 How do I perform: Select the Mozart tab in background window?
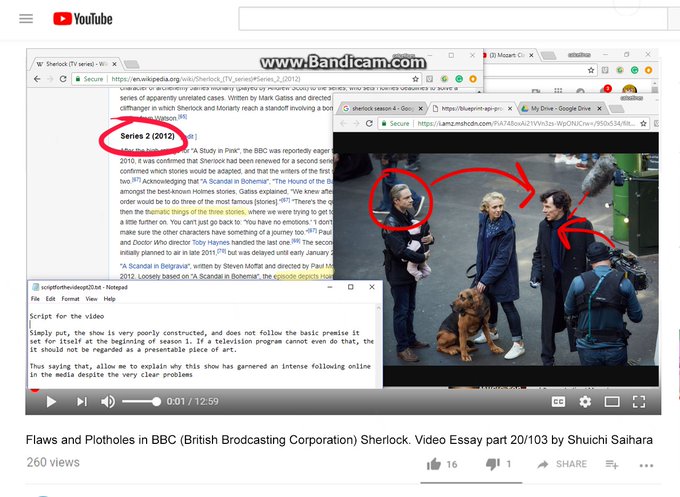(x=507, y=55)
